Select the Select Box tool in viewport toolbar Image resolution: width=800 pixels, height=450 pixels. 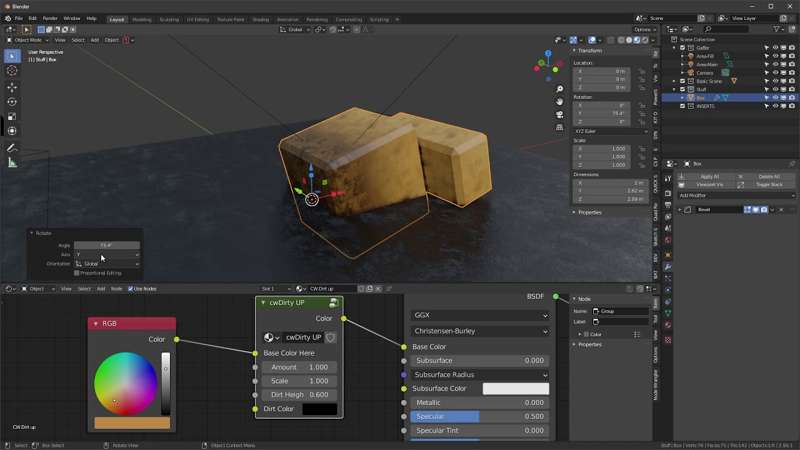12,56
